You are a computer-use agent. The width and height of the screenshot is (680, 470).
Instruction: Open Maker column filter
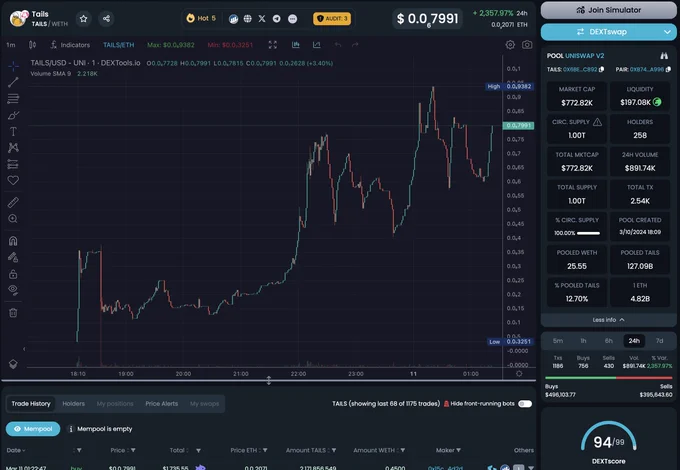pyautogui.click(x=458, y=450)
